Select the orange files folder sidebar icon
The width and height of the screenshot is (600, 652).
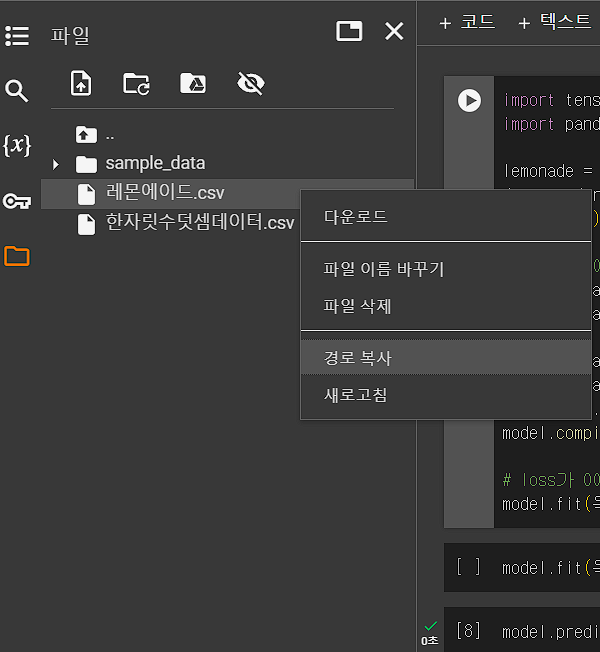[x=17, y=256]
